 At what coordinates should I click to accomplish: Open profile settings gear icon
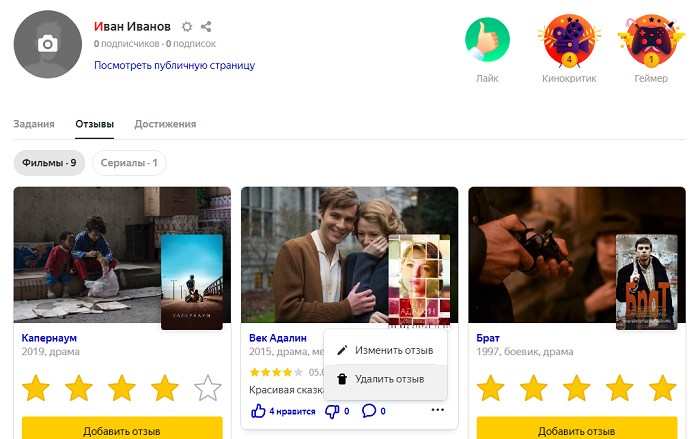coord(187,27)
